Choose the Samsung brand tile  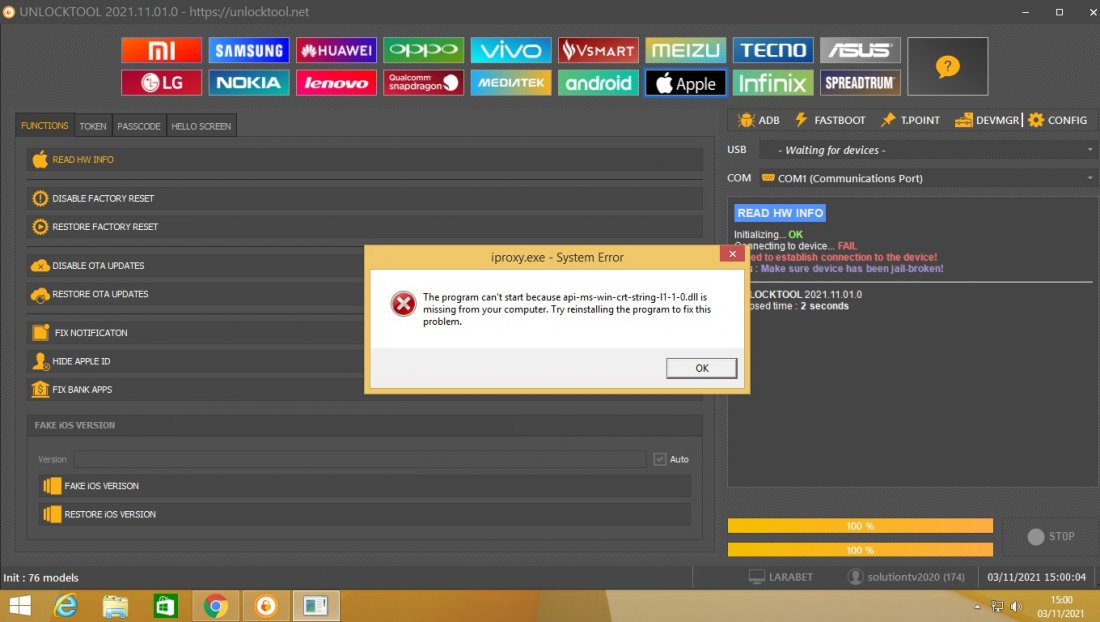249,50
